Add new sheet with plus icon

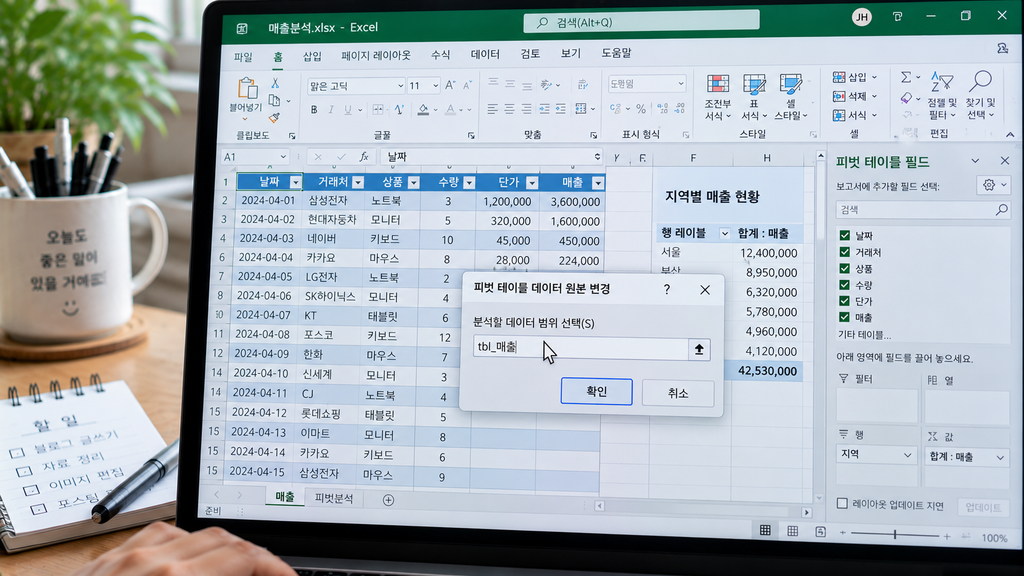388,500
